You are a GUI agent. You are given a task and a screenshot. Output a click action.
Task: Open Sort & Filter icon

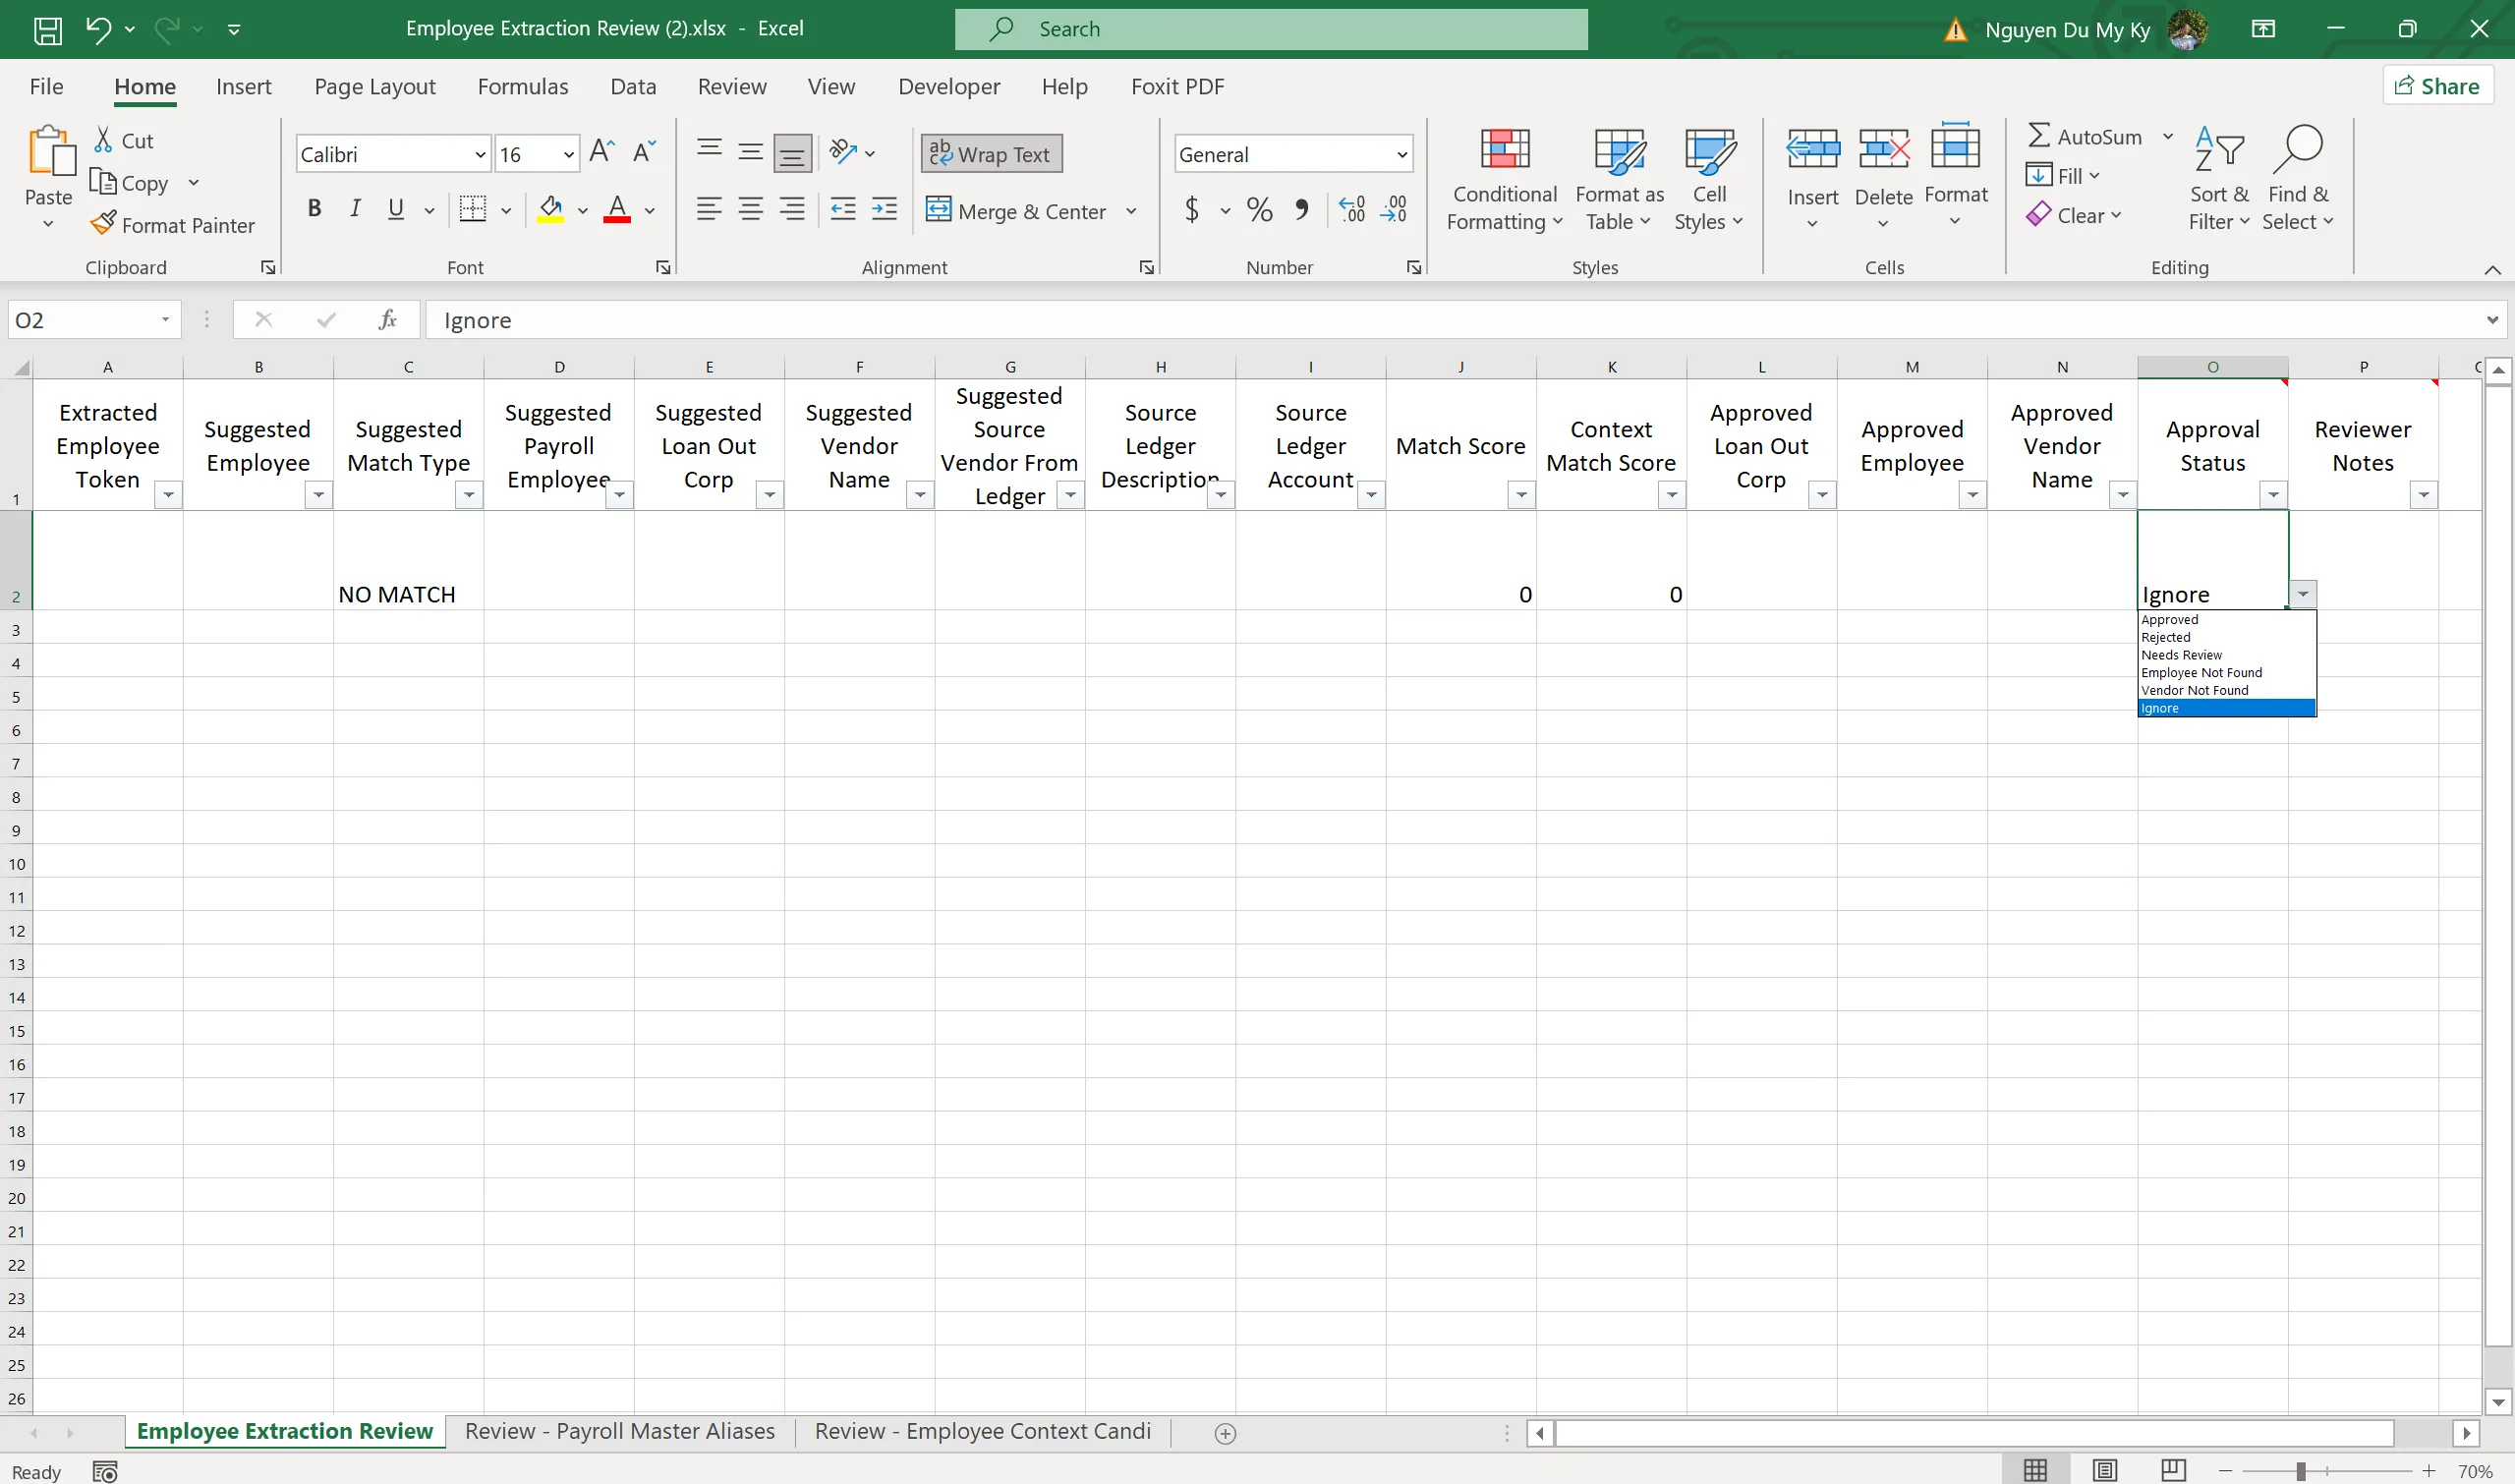2218,150
